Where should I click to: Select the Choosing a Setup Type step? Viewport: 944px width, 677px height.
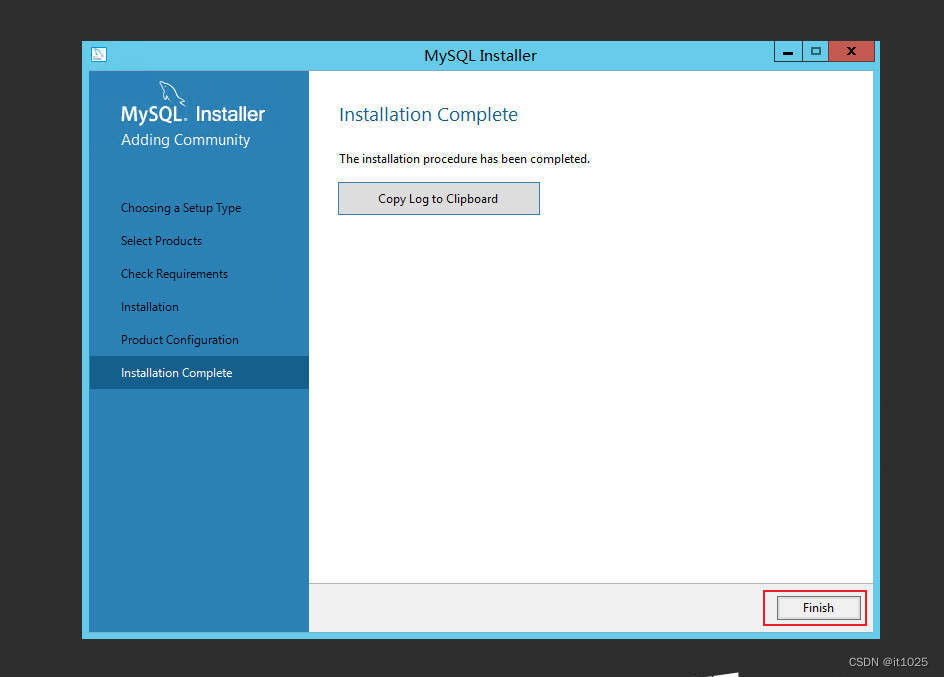pyautogui.click(x=181, y=208)
